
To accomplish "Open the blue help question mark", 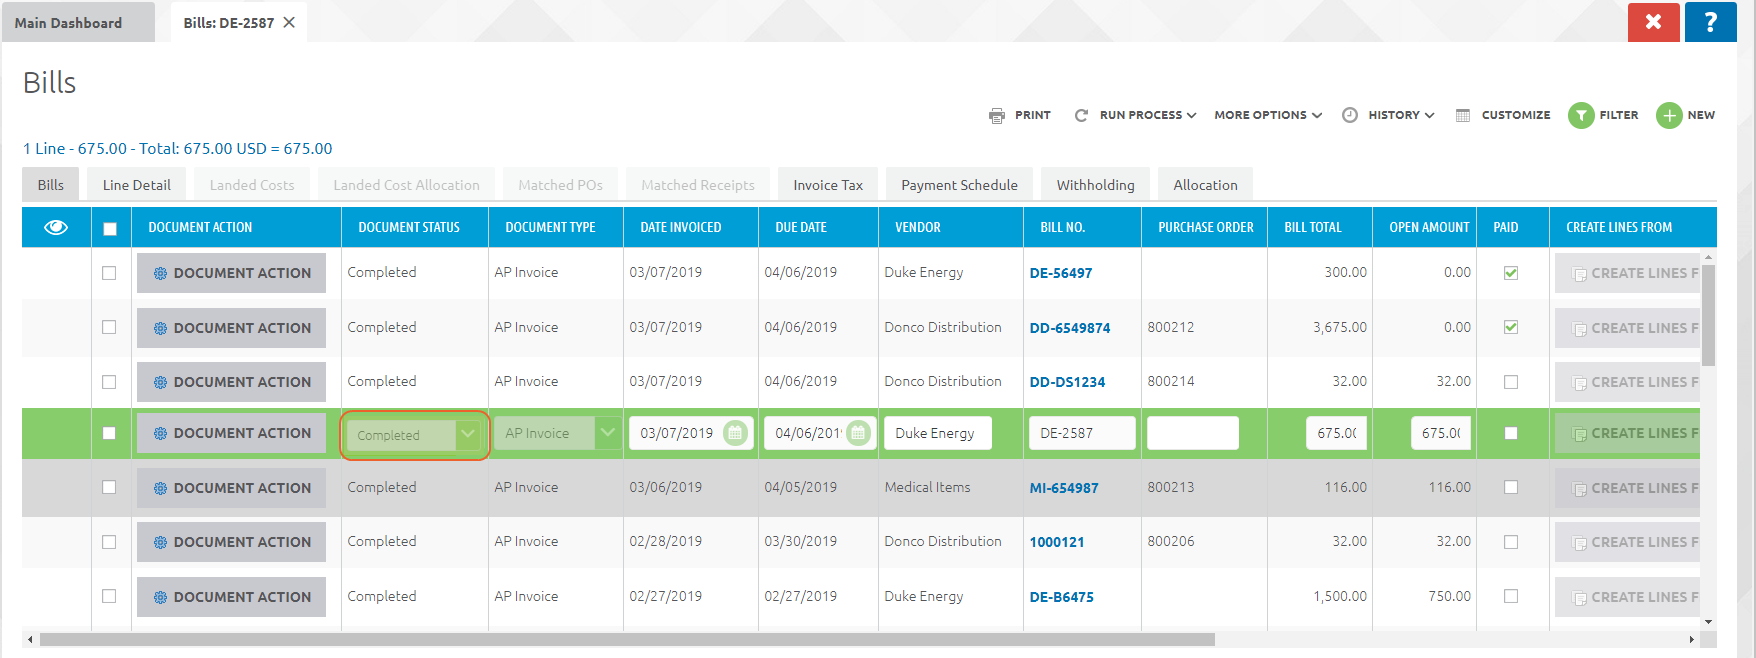I will tap(1710, 22).
